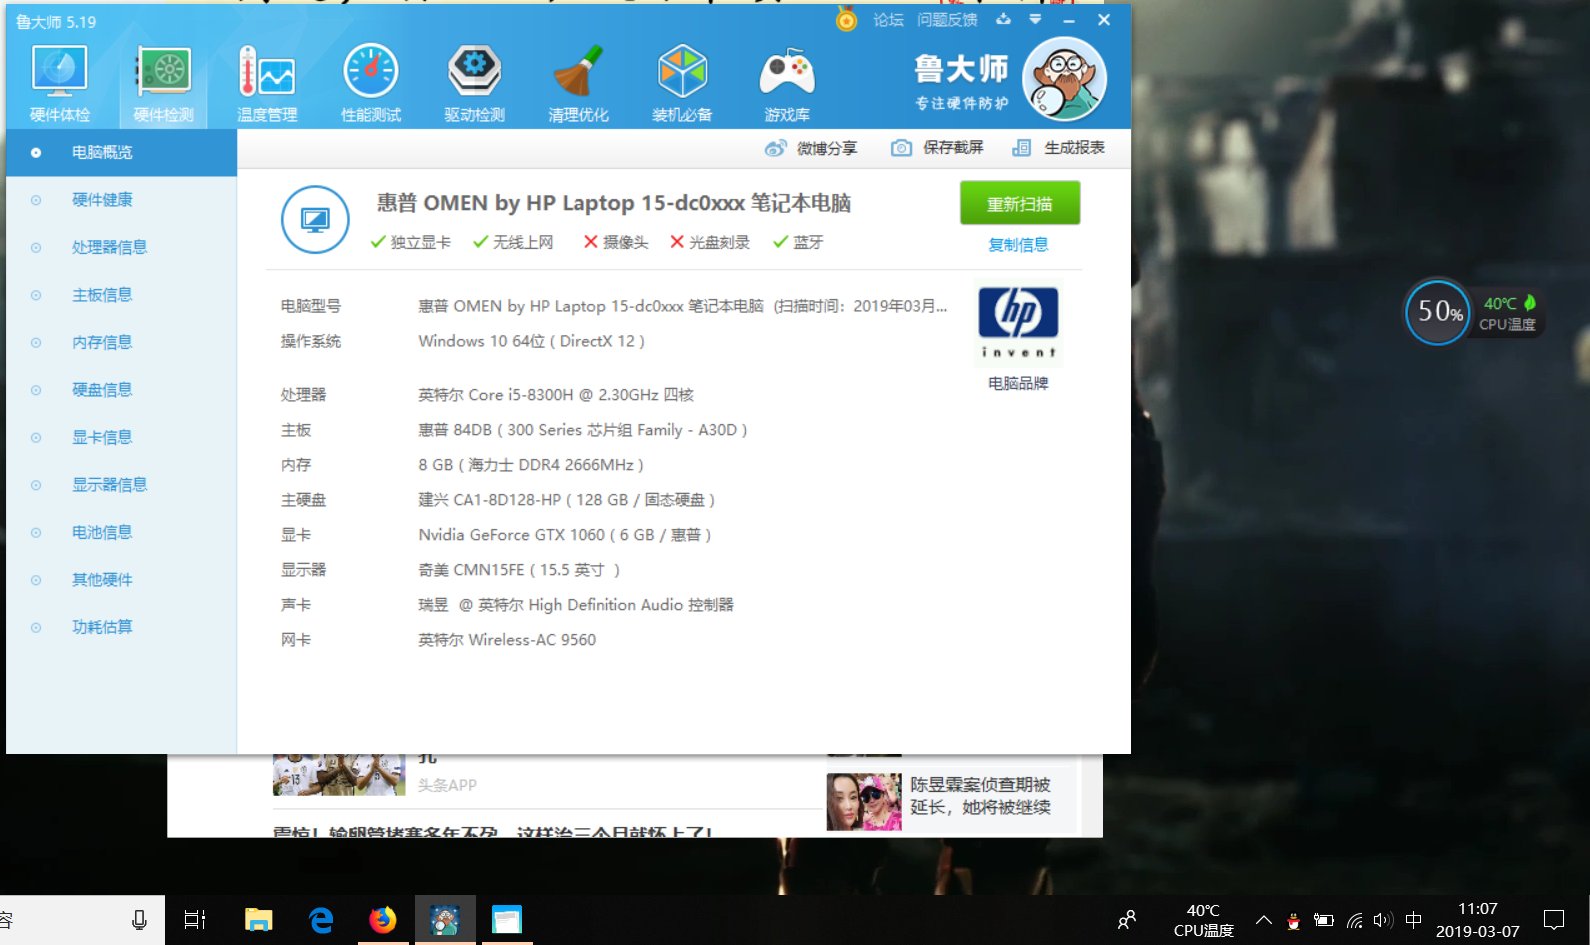Click the processor value 英特尔 Core i5-8300H
1590x945 pixels.
pyautogui.click(x=556, y=395)
